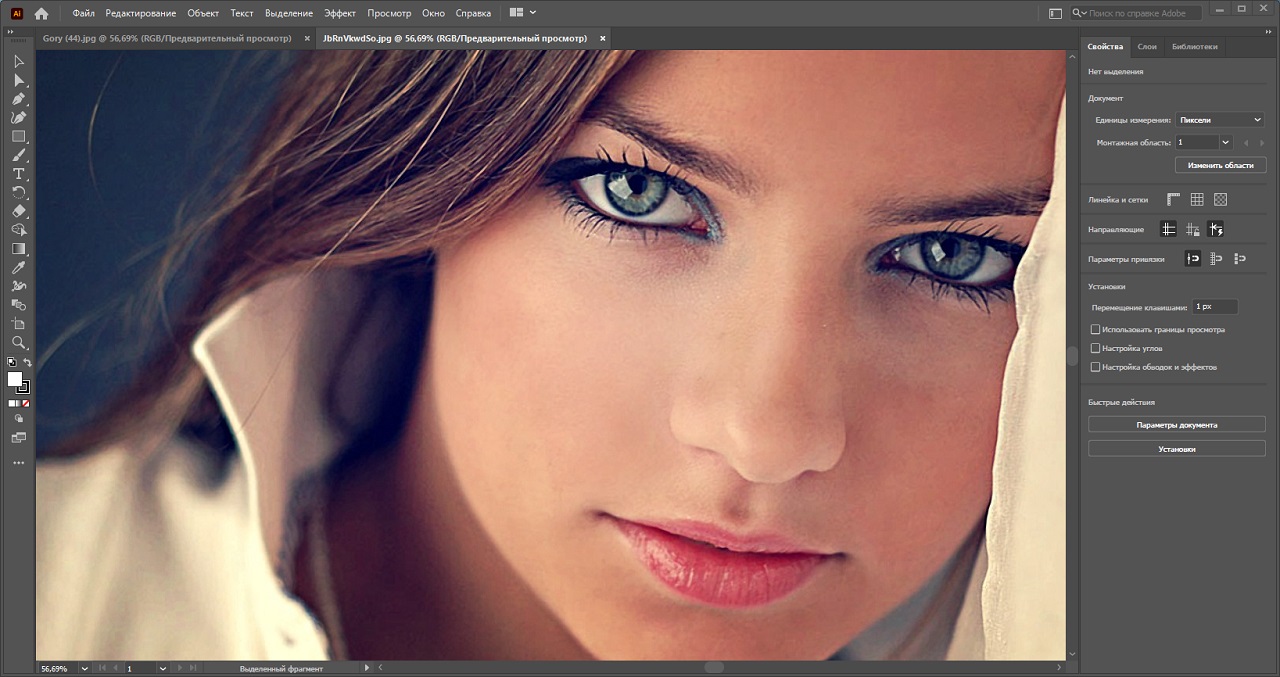
Task: Select the Zoom tool
Action: (x=18, y=343)
